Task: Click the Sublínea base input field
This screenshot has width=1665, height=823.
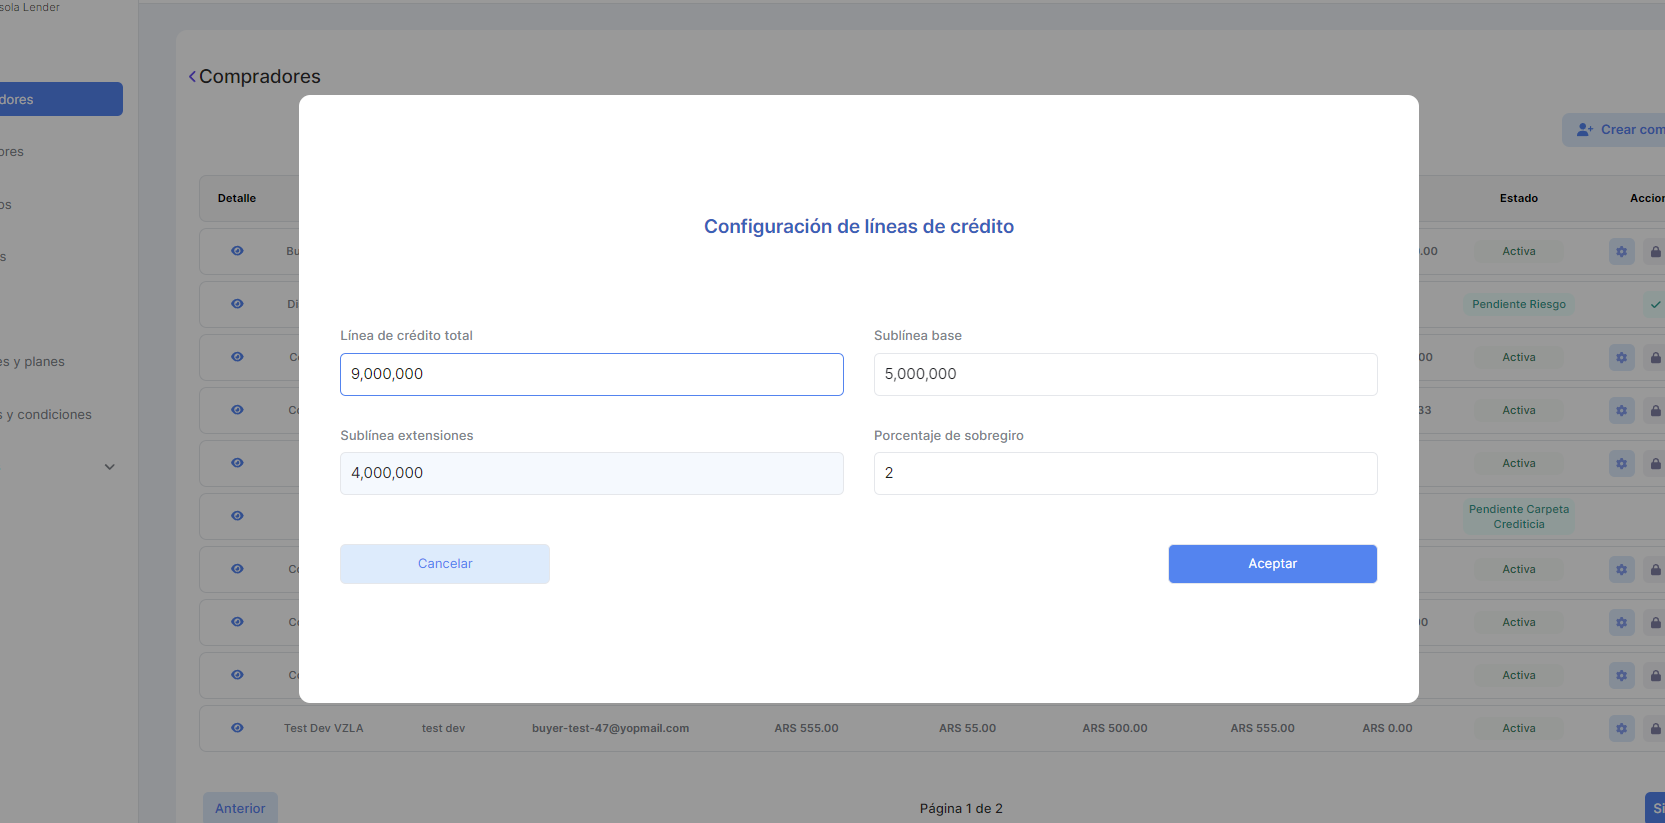Action: coord(1125,374)
